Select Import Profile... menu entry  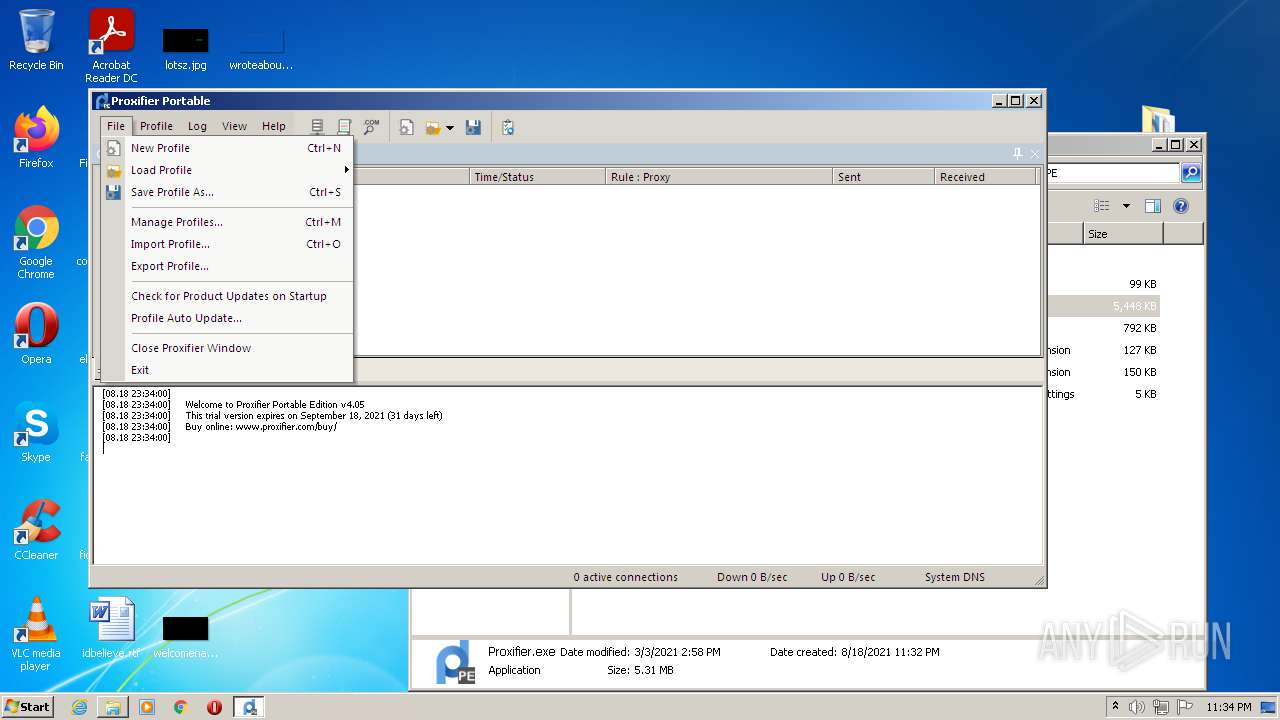pyautogui.click(x=227, y=244)
